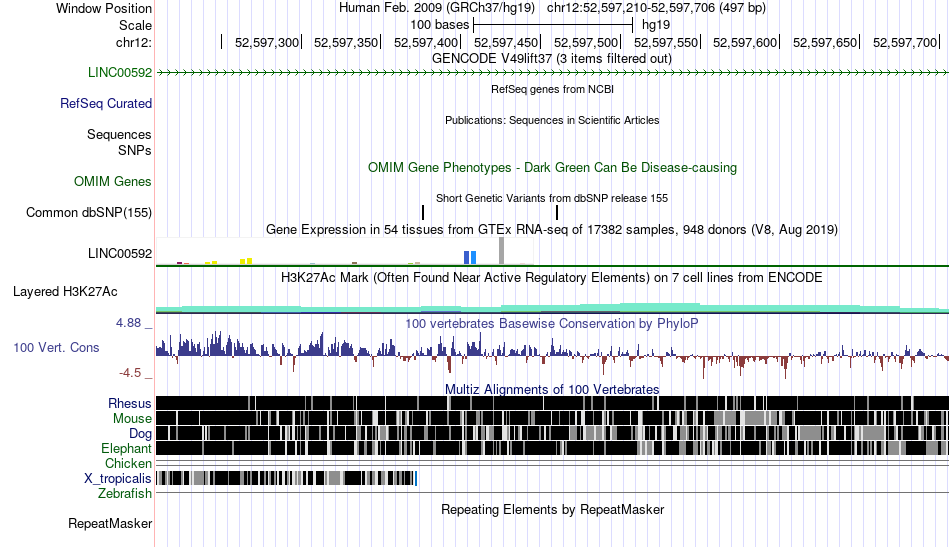Click the Mouse alignment label
This screenshot has width=950, height=547.
point(132,419)
